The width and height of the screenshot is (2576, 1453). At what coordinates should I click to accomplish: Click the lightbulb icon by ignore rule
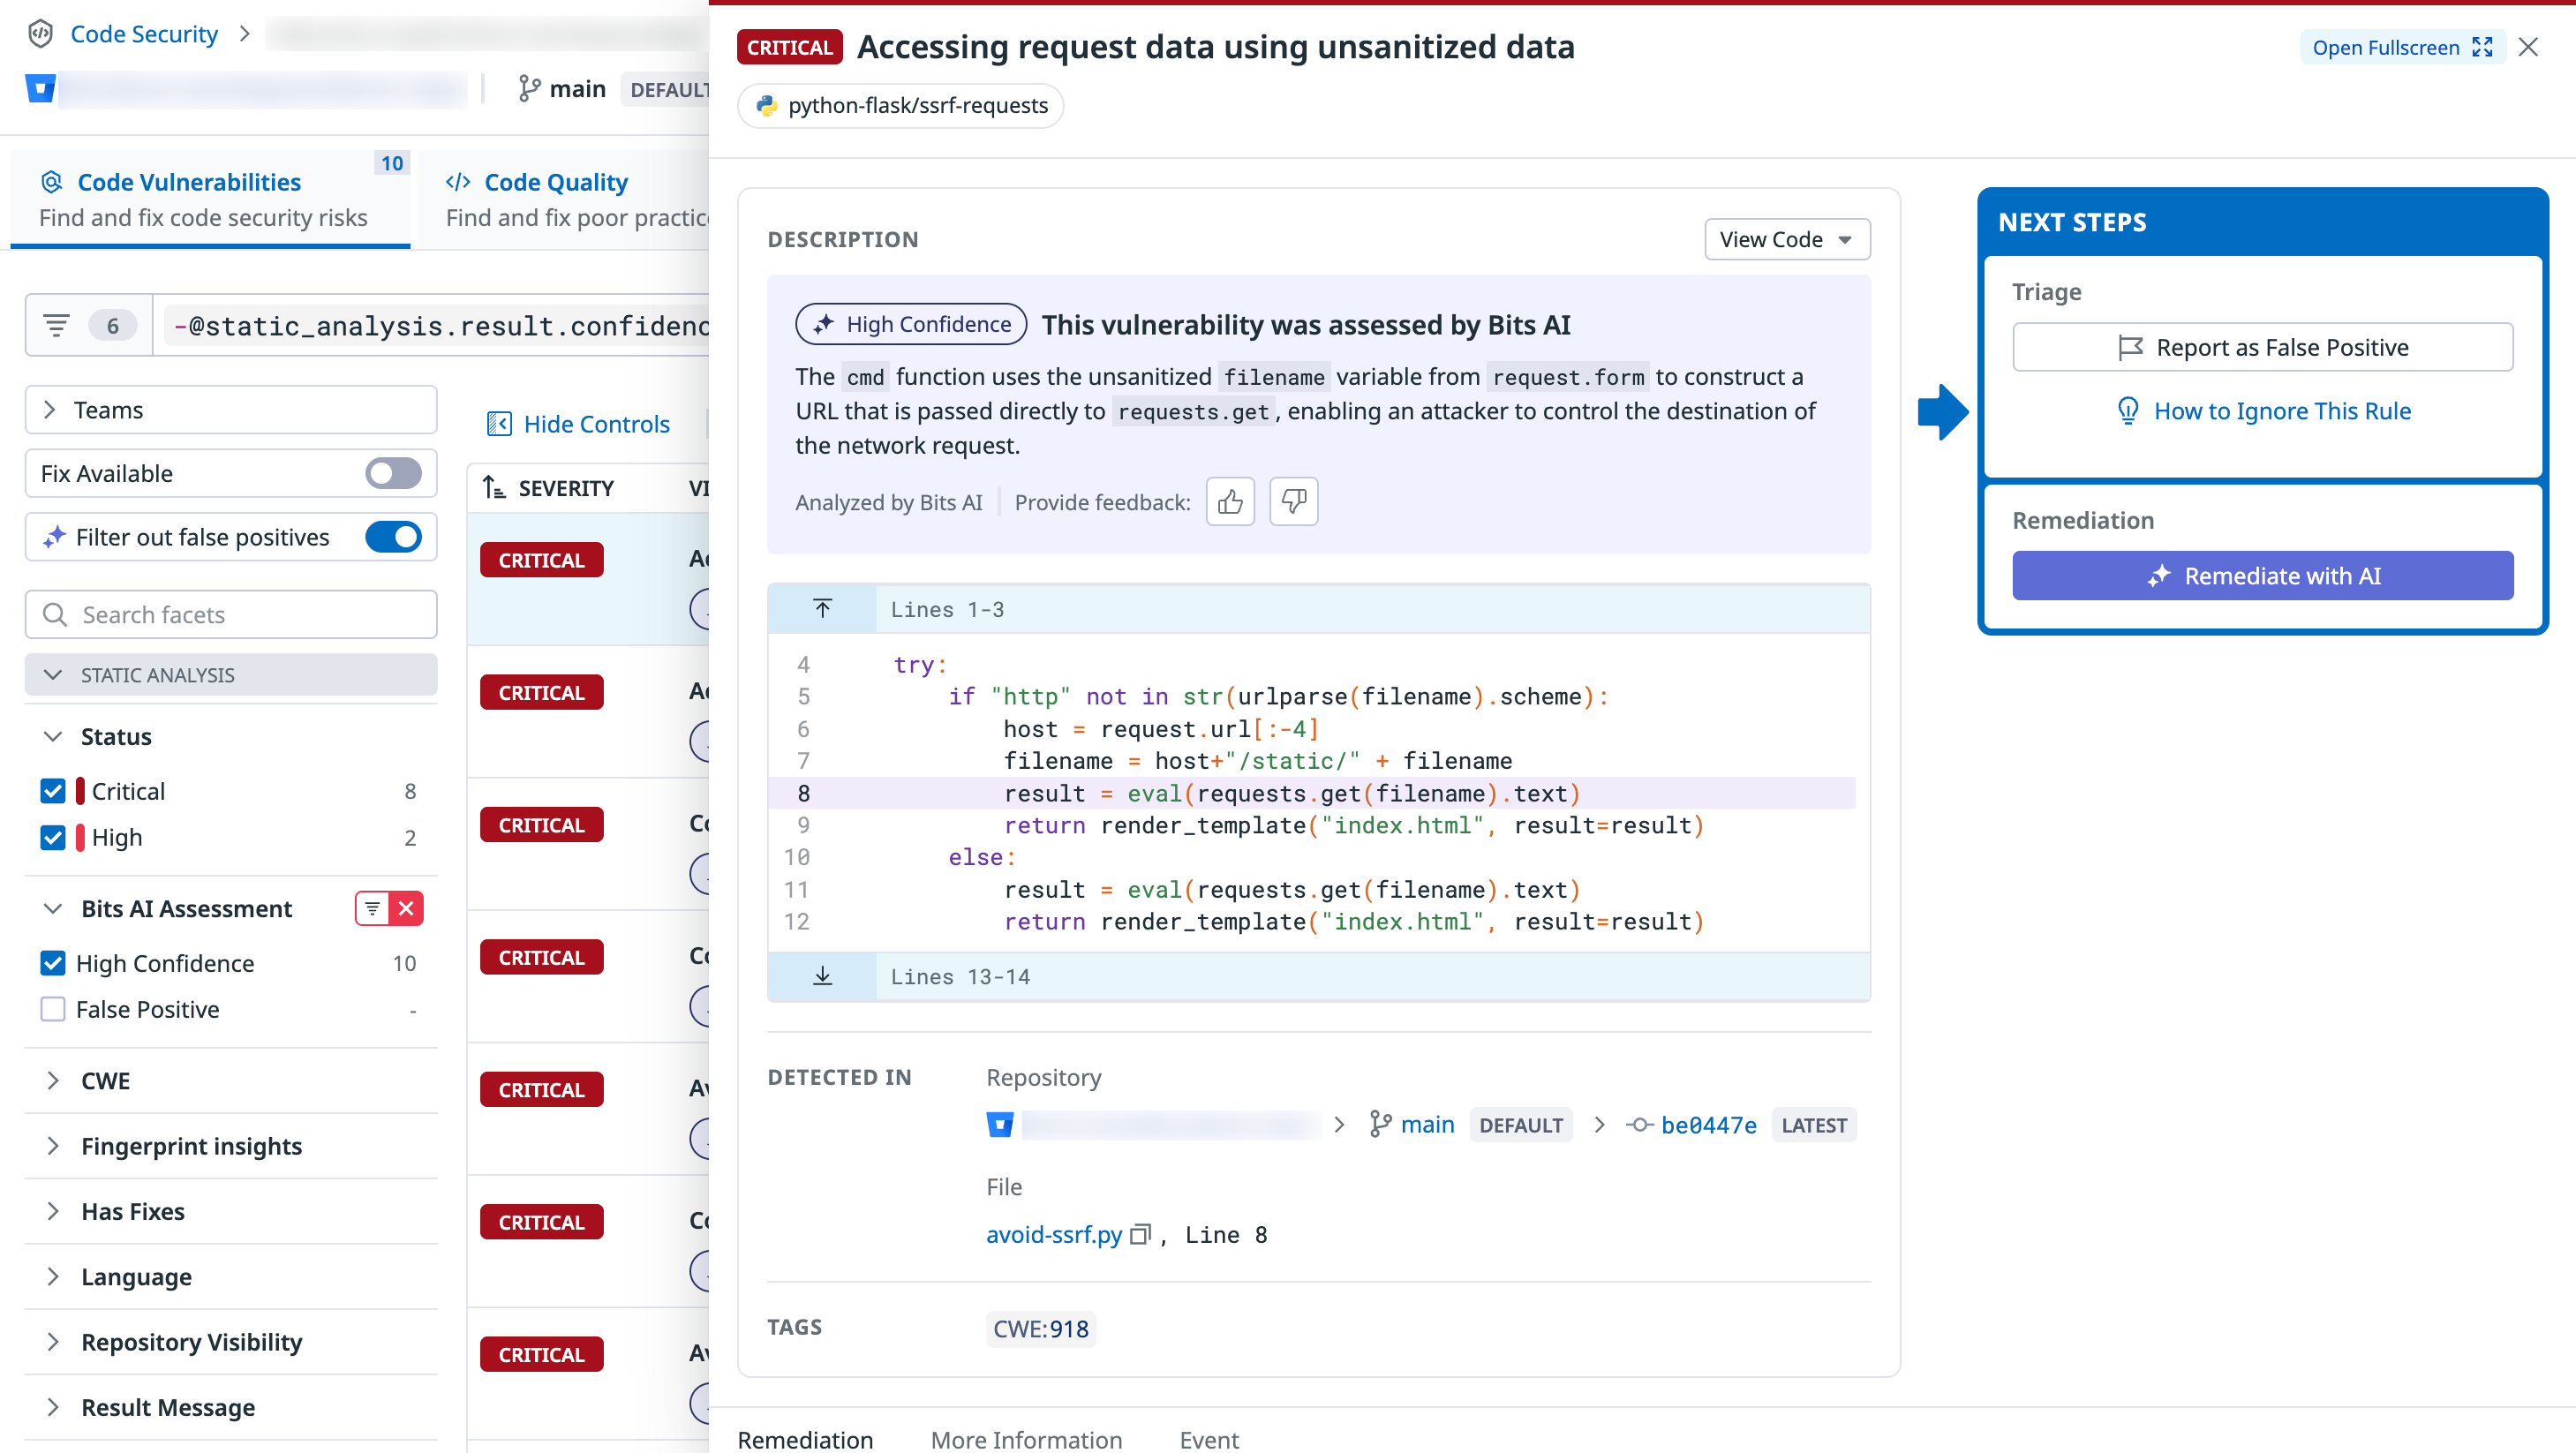(2127, 411)
